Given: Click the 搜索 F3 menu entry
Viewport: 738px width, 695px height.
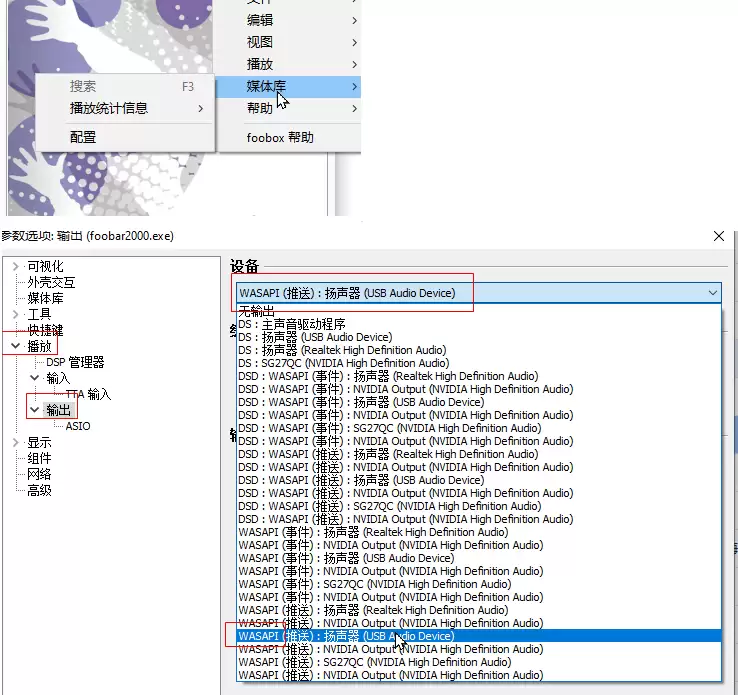Looking at the screenshot, I should [x=125, y=86].
